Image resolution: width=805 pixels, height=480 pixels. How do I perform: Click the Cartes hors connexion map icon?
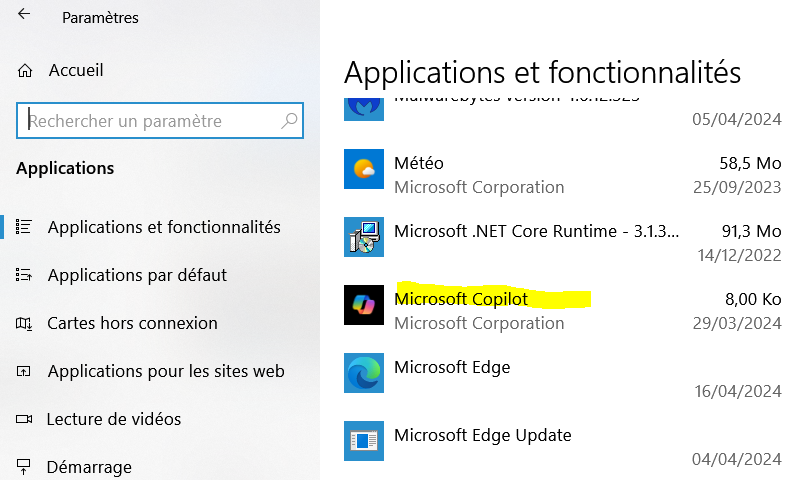point(26,323)
